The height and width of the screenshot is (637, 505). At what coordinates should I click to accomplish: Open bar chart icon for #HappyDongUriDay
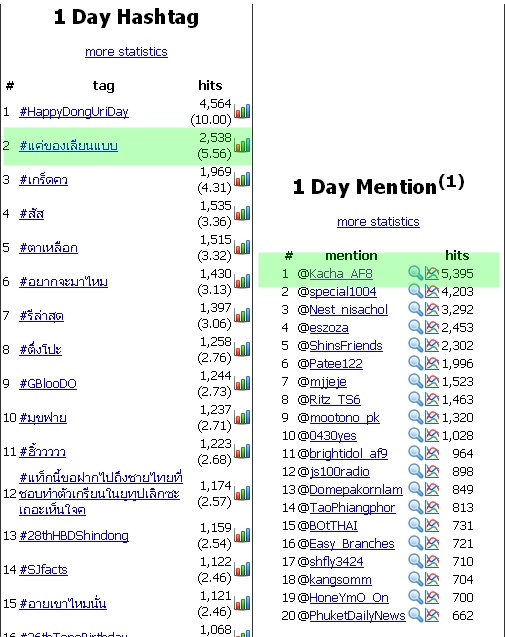tap(242, 111)
